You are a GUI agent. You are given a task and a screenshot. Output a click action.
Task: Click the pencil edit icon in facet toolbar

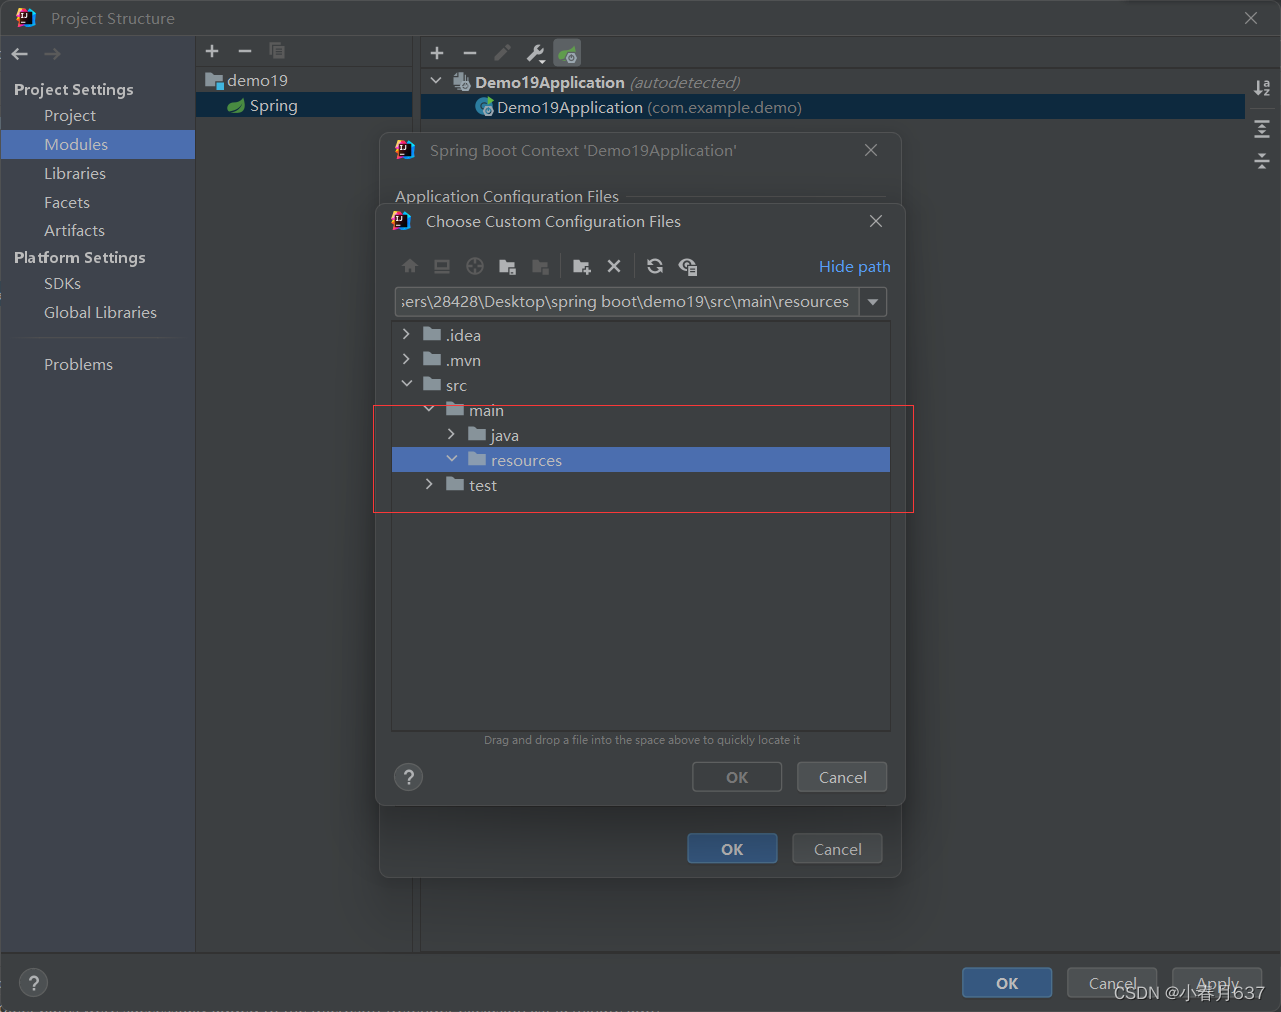(503, 53)
